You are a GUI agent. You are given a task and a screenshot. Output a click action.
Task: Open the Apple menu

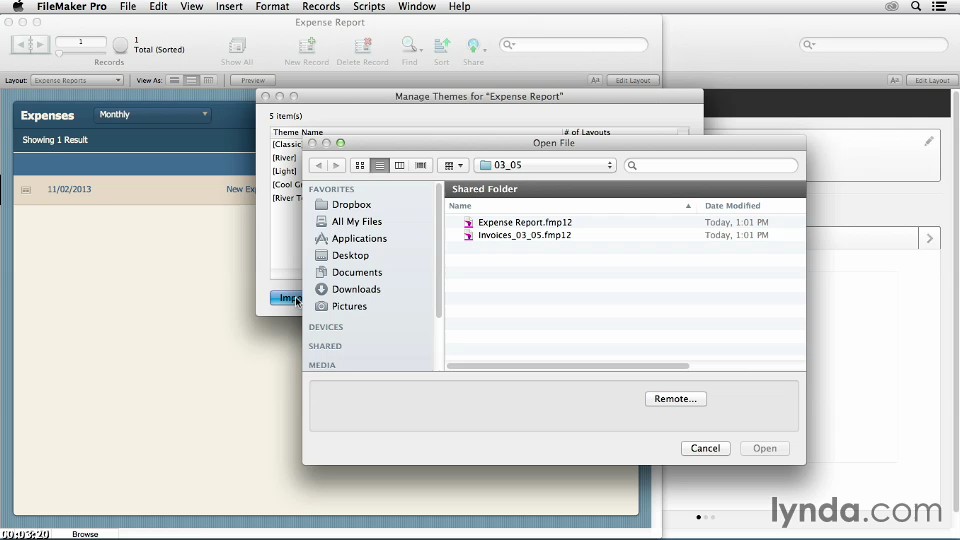pyautogui.click(x=18, y=6)
